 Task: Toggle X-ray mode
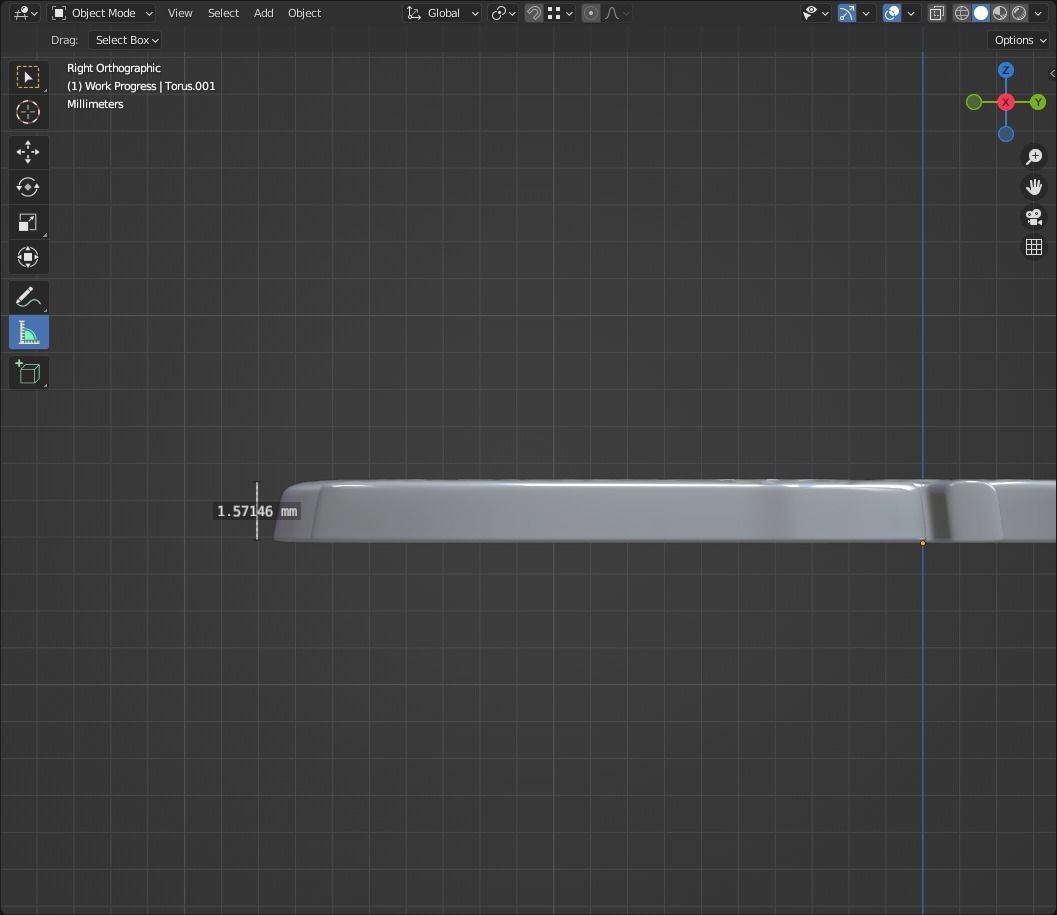(937, 13)
